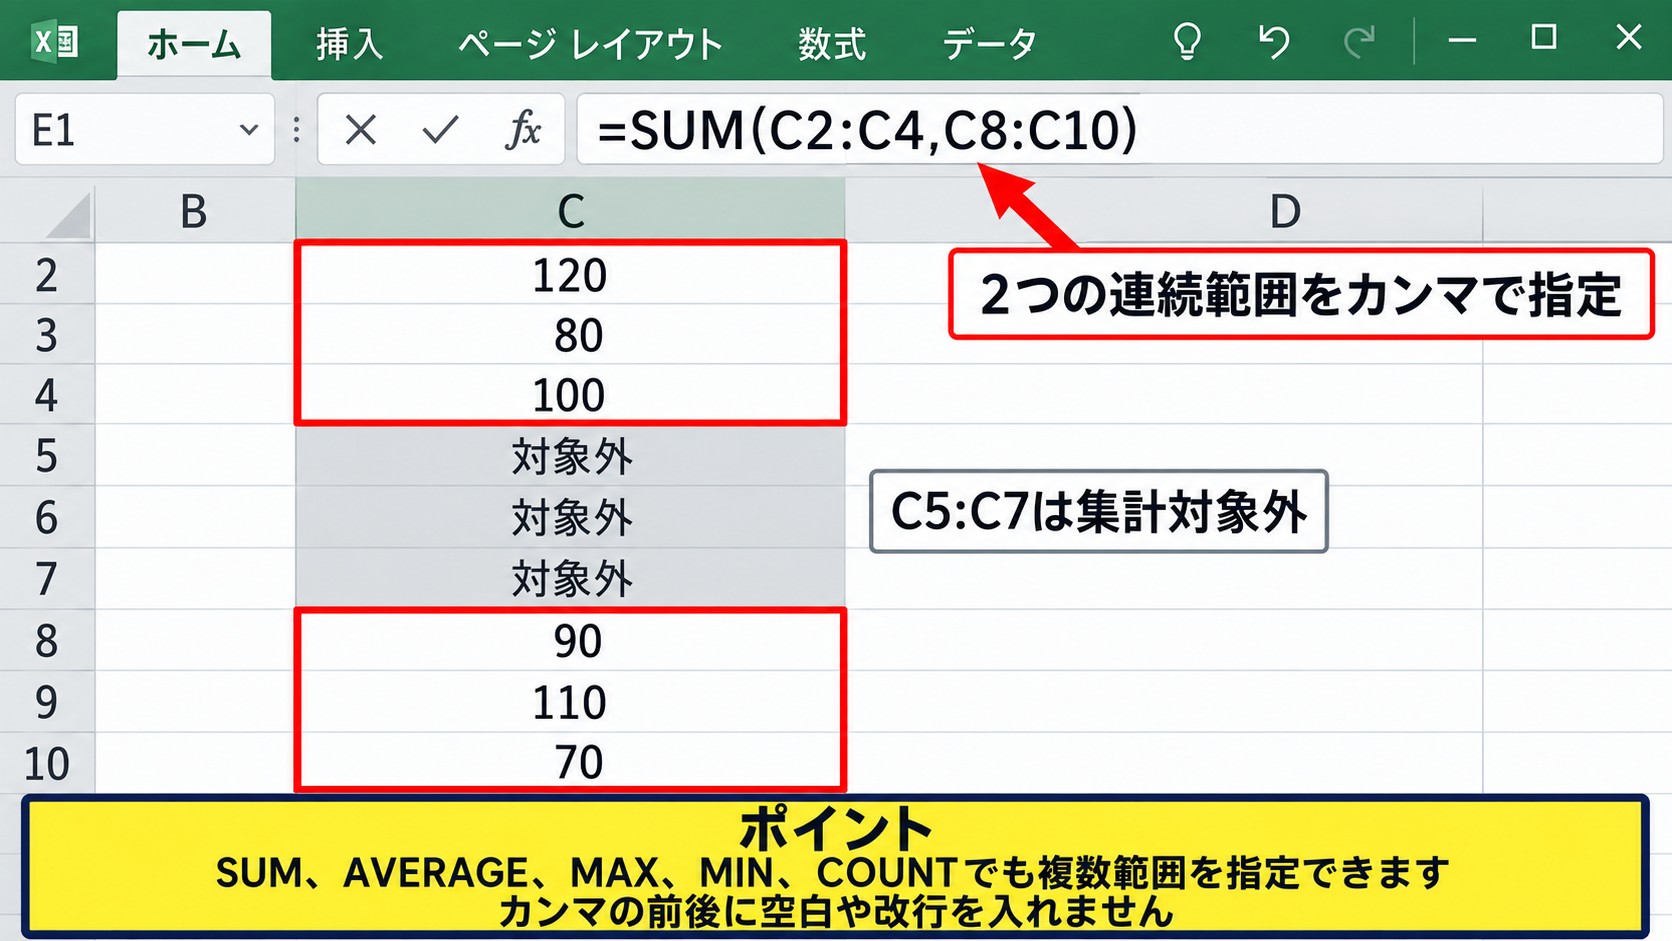Click the three-dot formula bar handle
The image size is (1672, 941).
point(296,129)
